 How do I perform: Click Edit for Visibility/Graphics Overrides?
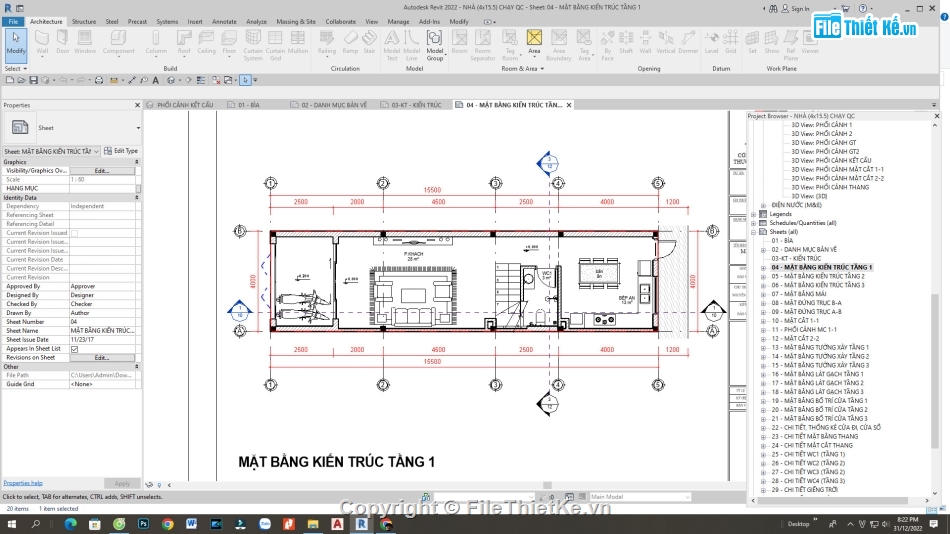click(102, 171)
